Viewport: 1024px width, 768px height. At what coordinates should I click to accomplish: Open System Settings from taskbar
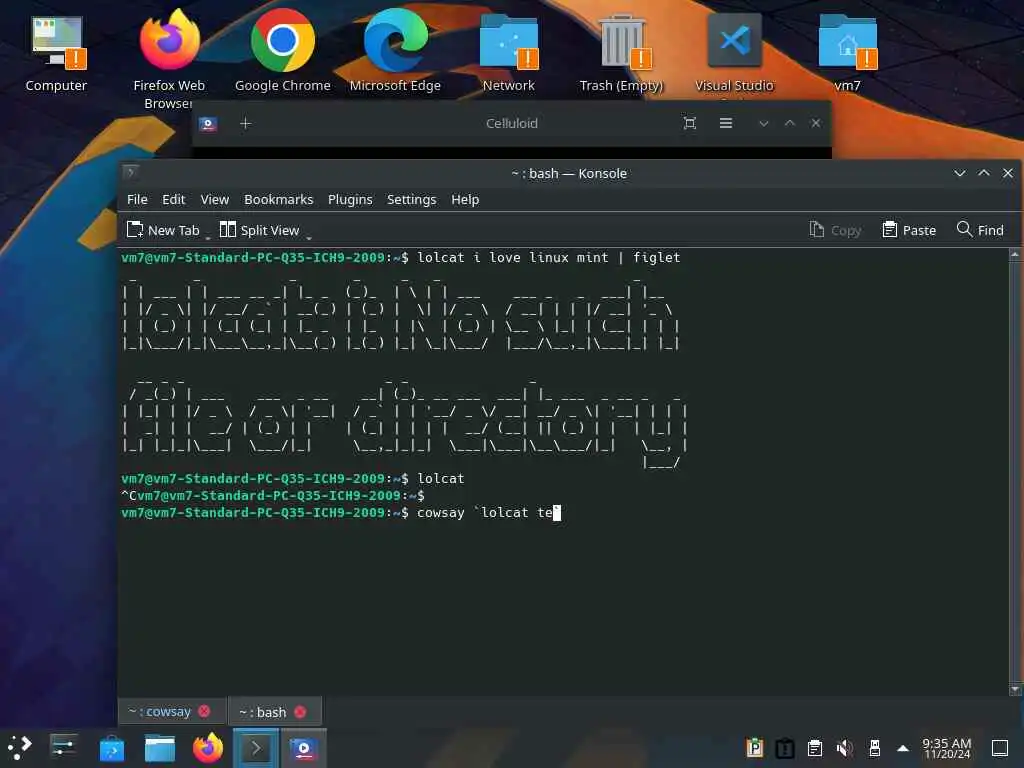point(63,748)
